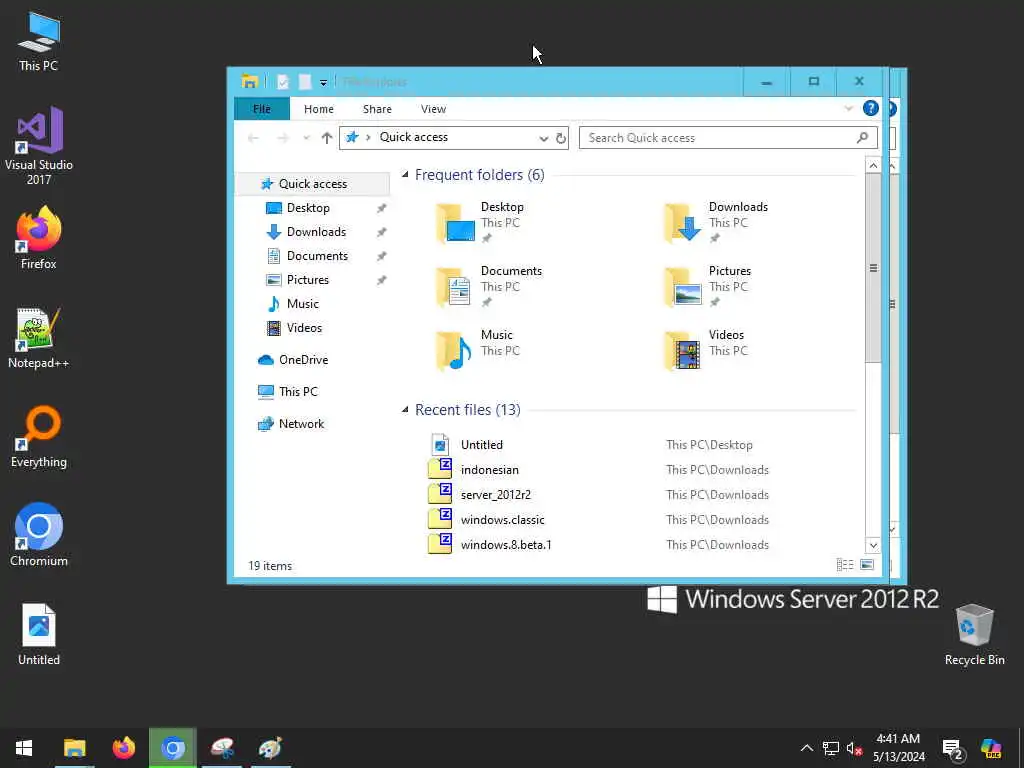Click the Search Quick access field

728,138
